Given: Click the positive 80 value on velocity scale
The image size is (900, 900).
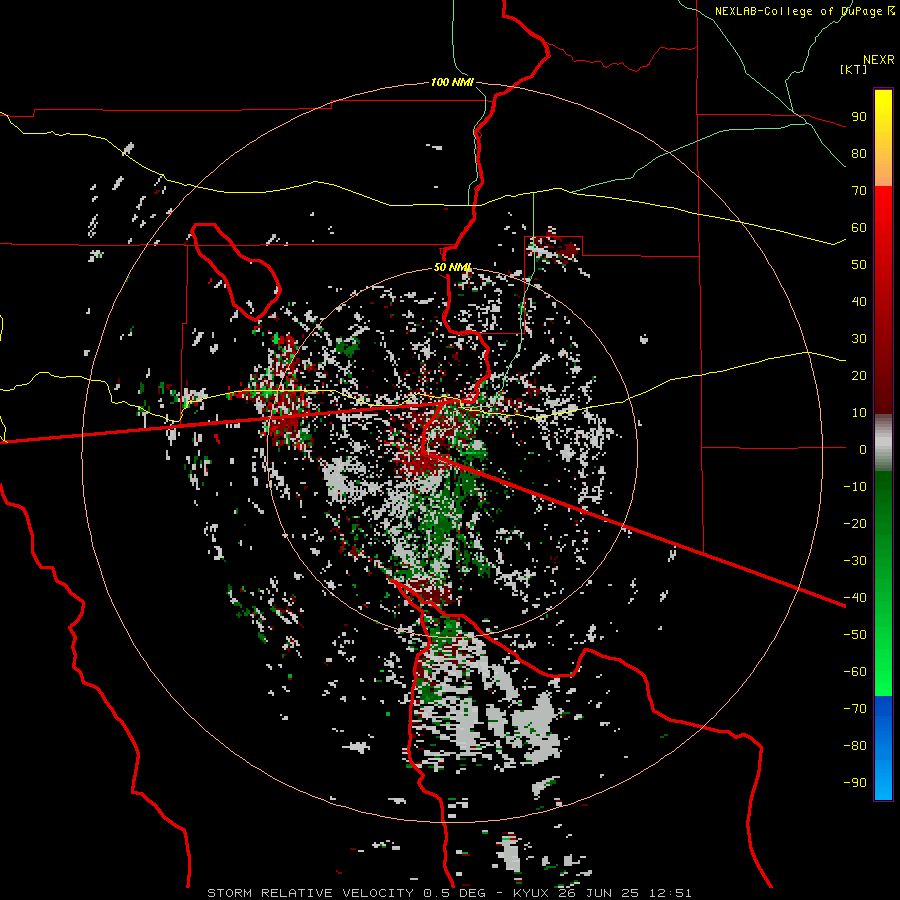Looking at the screenshot, I should click(859, 154).
